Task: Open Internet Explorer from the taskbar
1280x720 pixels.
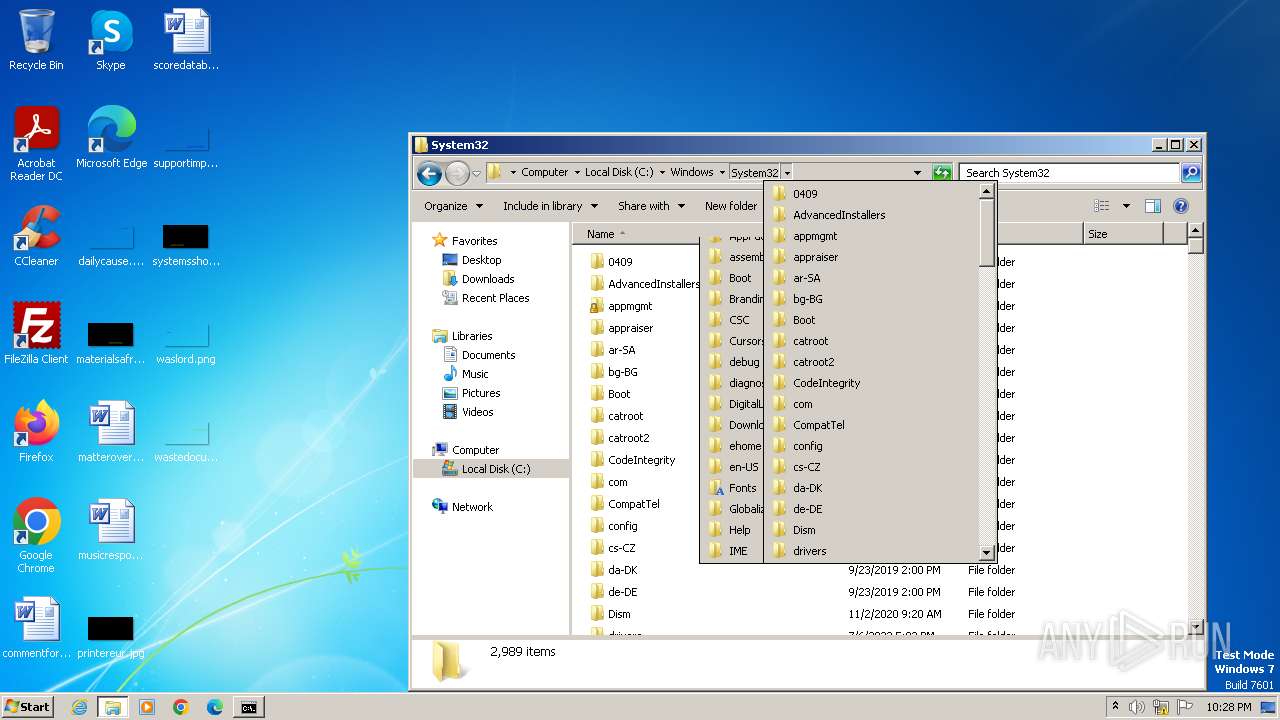Action: click(79, 707)
